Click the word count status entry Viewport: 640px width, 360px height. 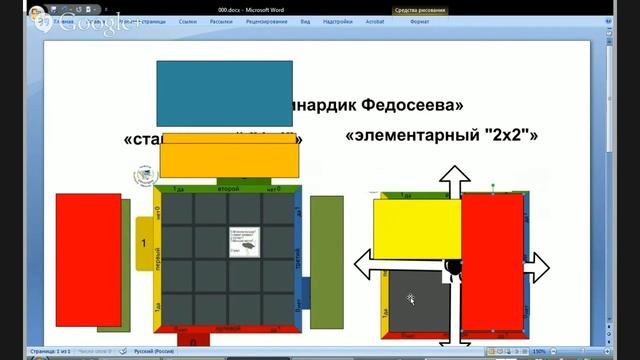click(95, 351)
